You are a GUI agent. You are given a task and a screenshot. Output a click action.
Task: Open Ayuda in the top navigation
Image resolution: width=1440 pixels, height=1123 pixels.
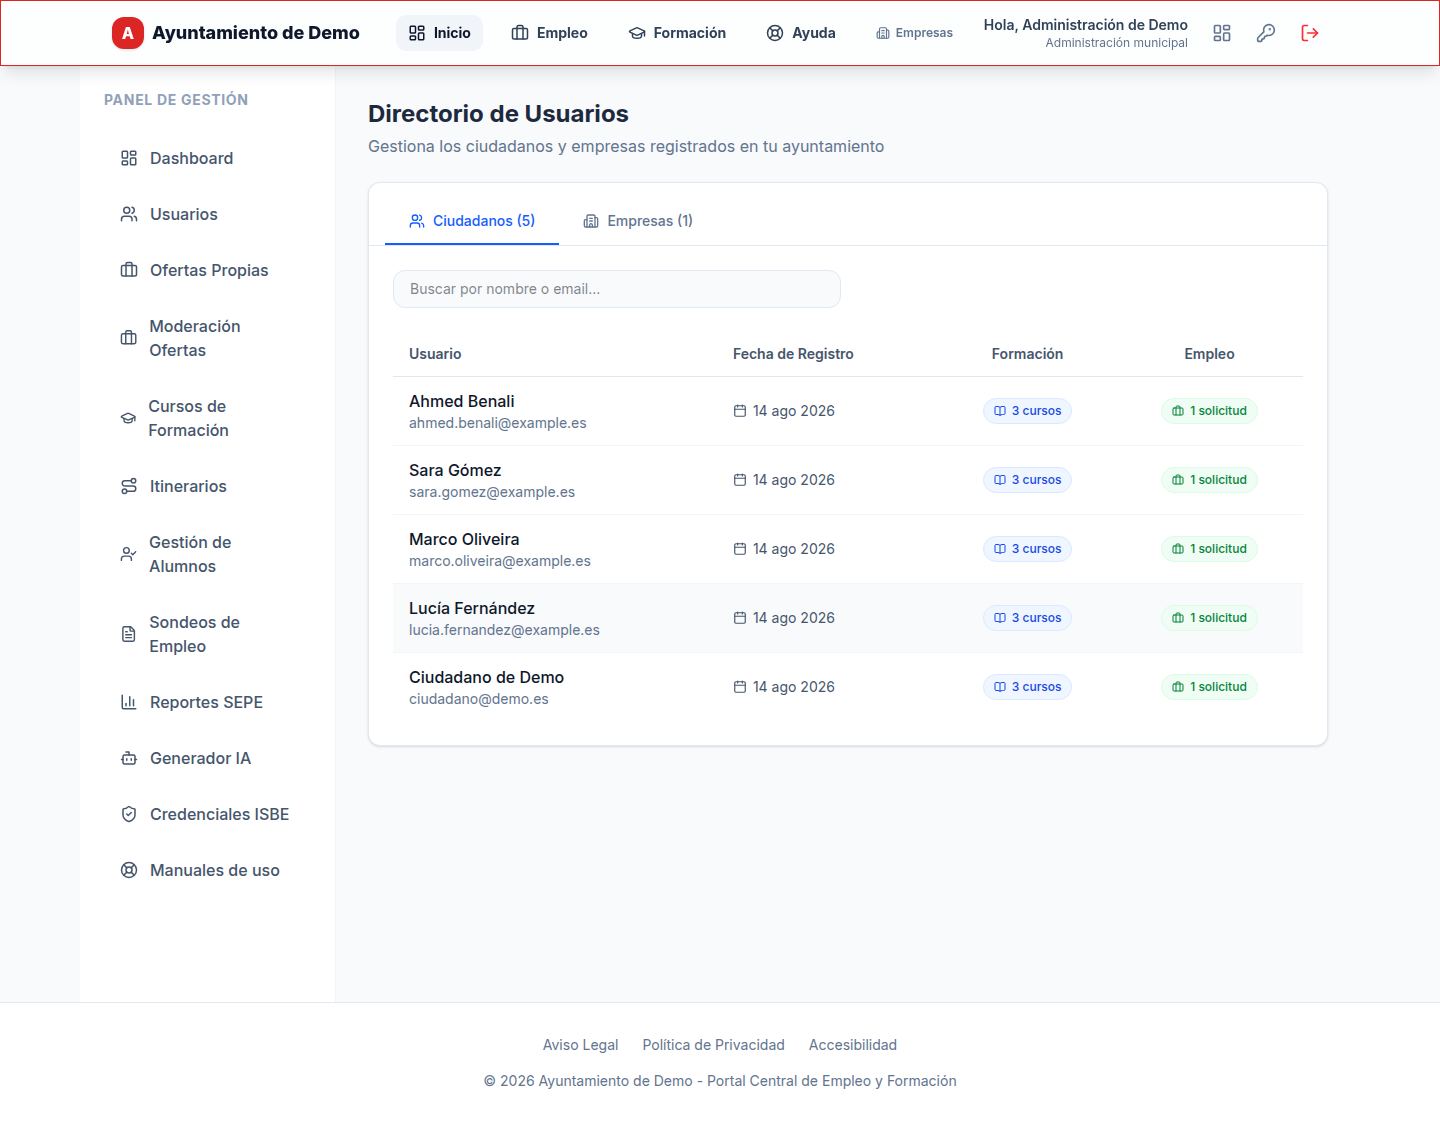[x=801, y=33]
